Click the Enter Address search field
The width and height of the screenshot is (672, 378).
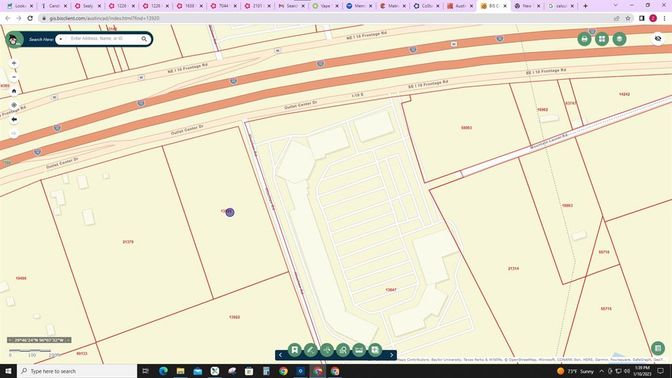click(x=102, y=39)
